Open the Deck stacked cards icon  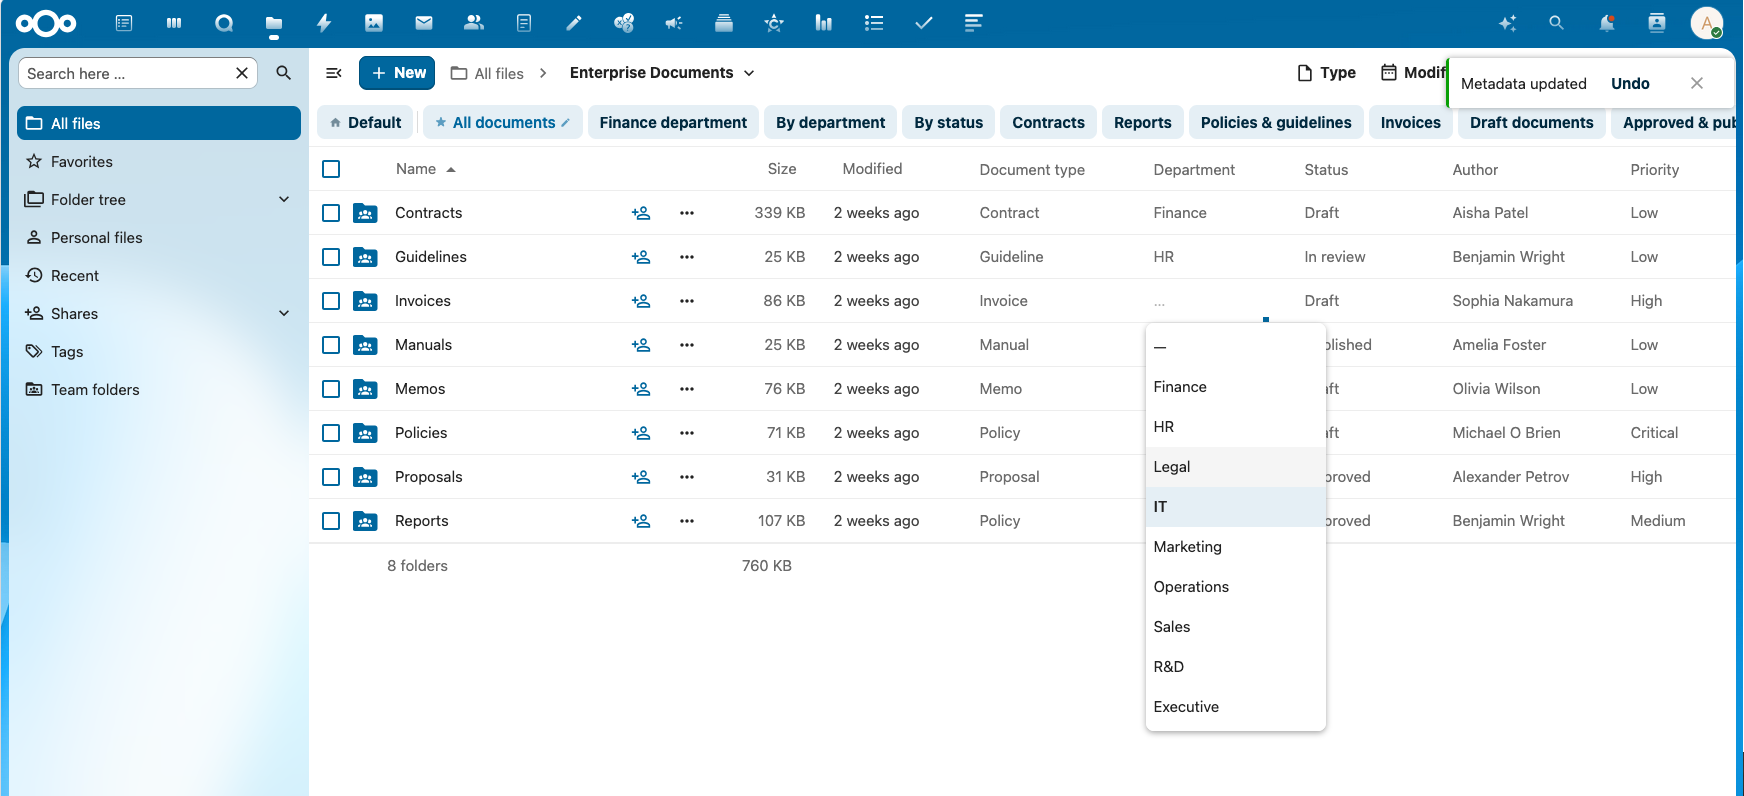(724, 23)
